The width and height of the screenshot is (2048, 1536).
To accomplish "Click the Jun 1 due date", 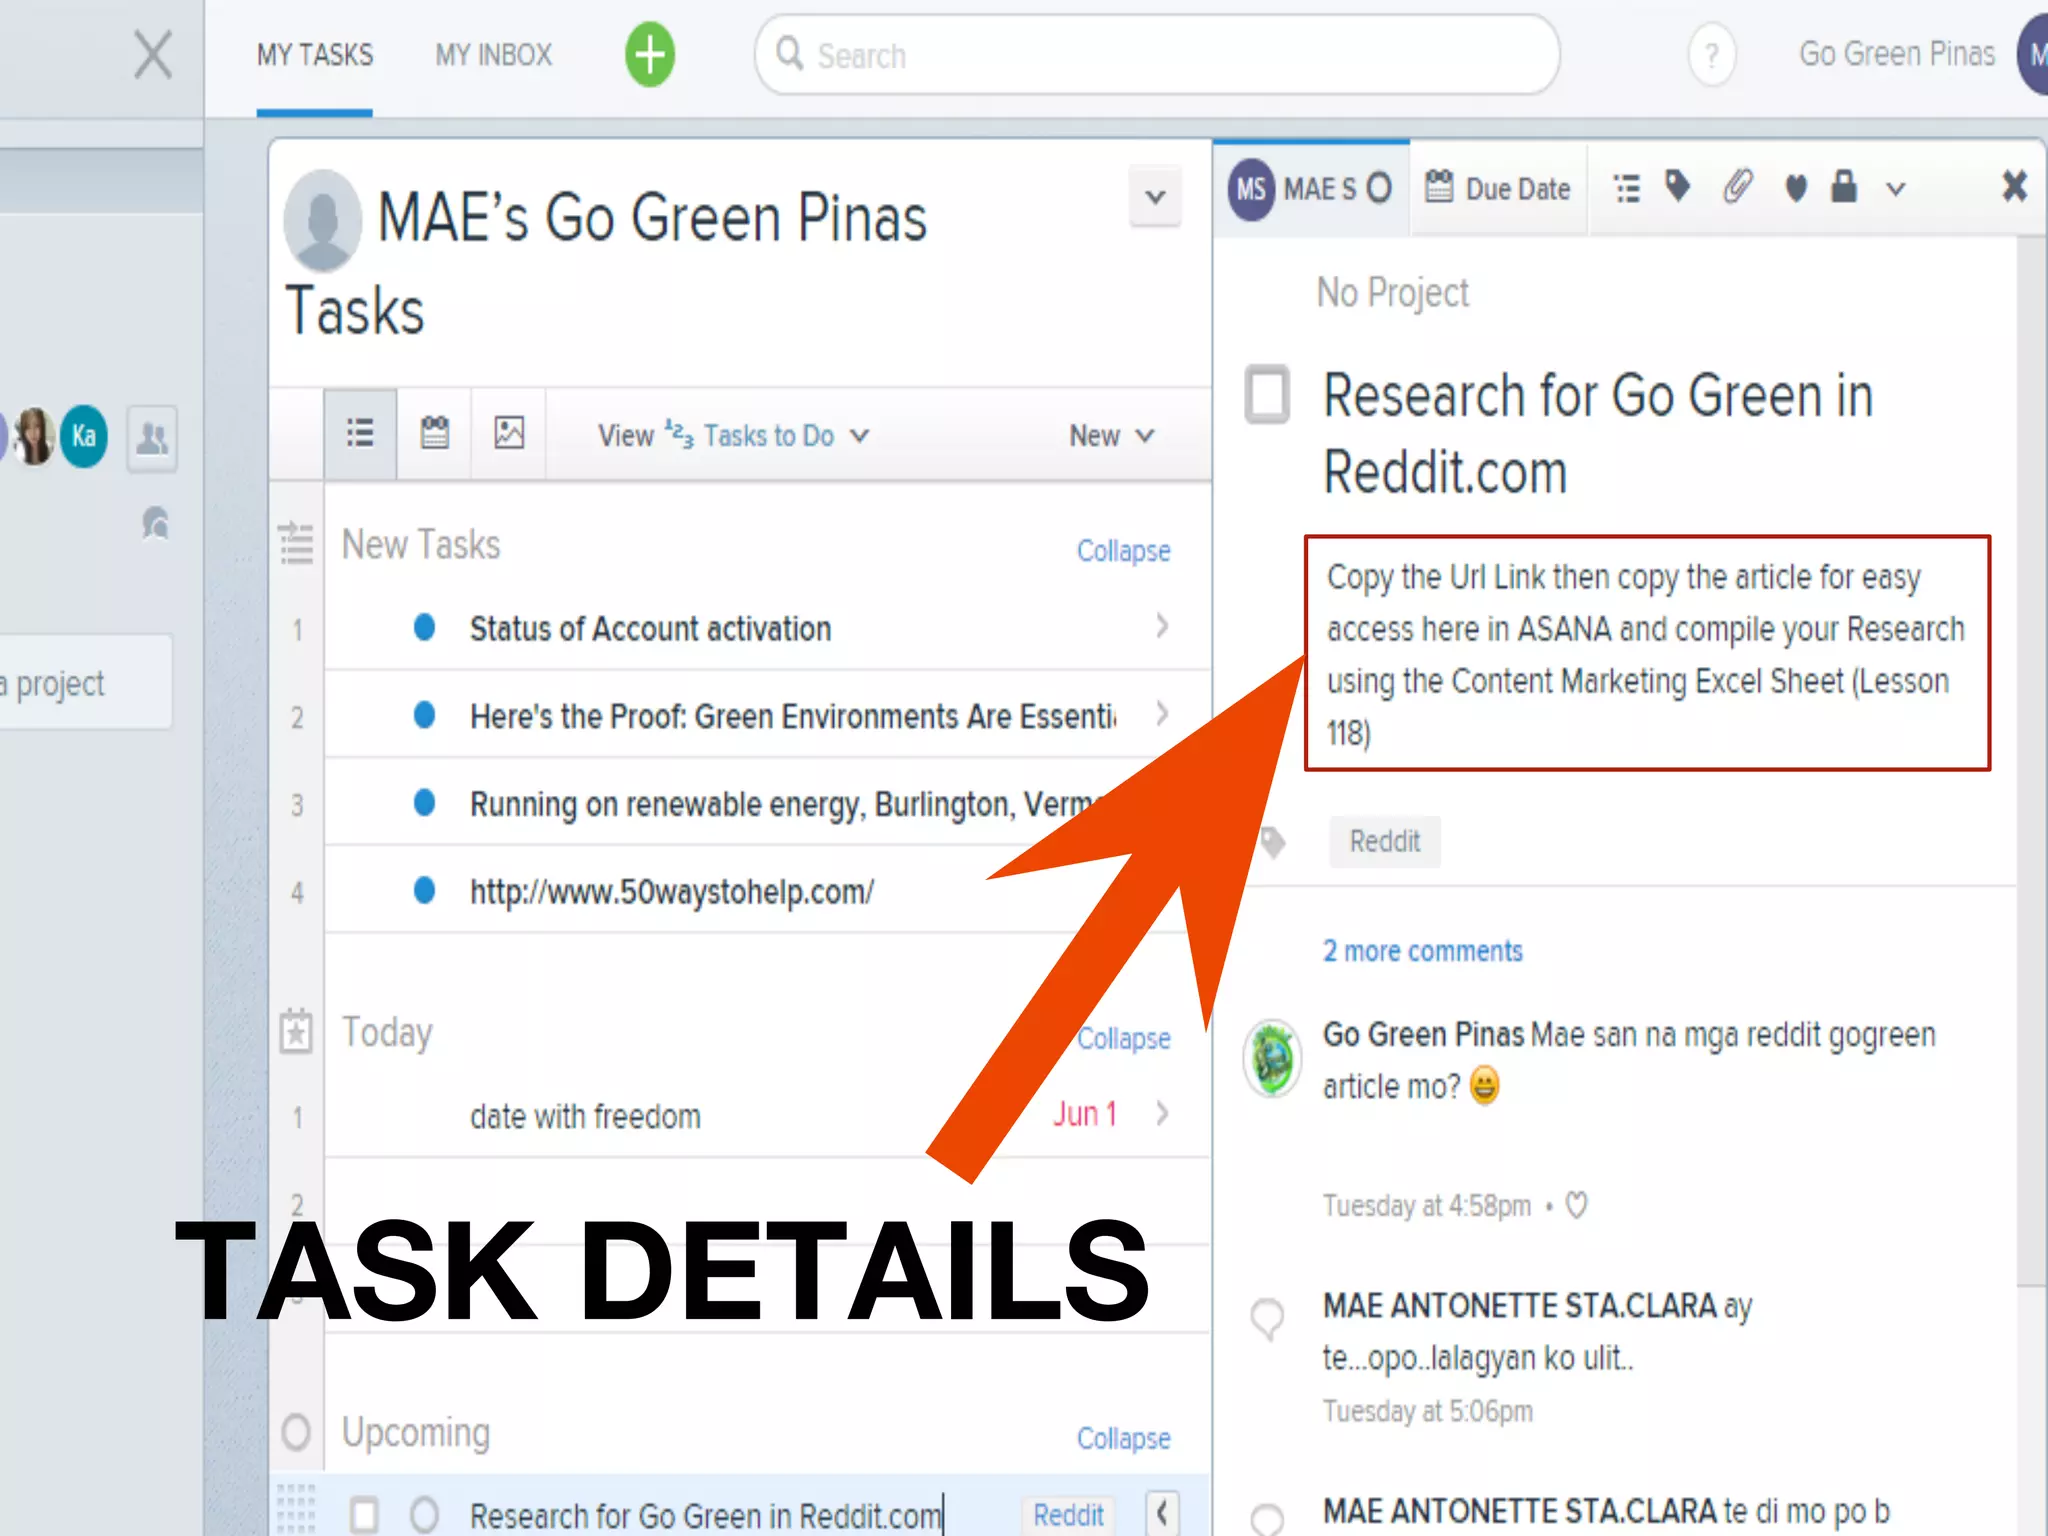I will [x=1085, y=1114].
